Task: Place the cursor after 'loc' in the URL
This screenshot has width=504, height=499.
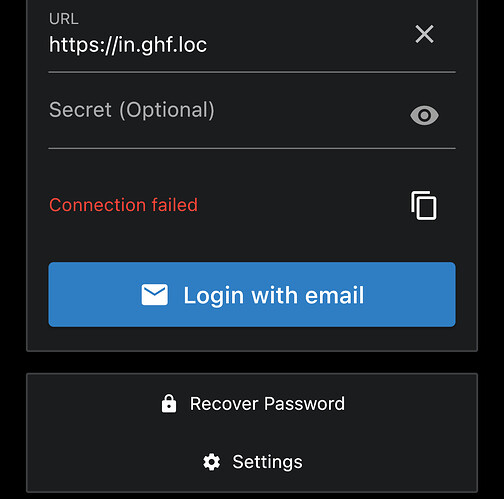Action: [x=208, y=45]
